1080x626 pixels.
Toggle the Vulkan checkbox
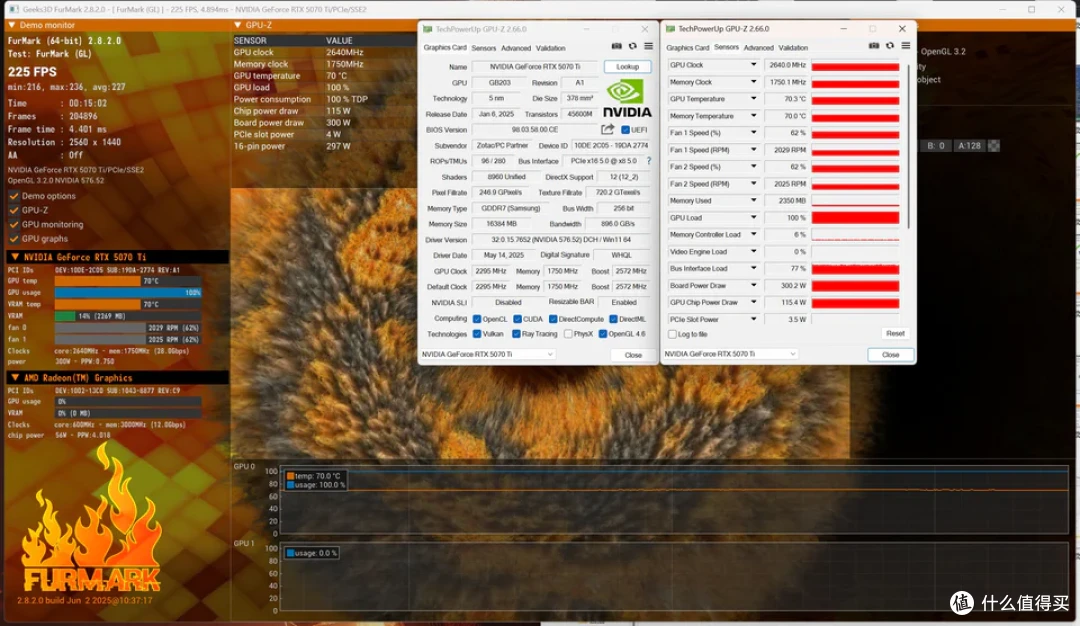click(x=477, y=334)
